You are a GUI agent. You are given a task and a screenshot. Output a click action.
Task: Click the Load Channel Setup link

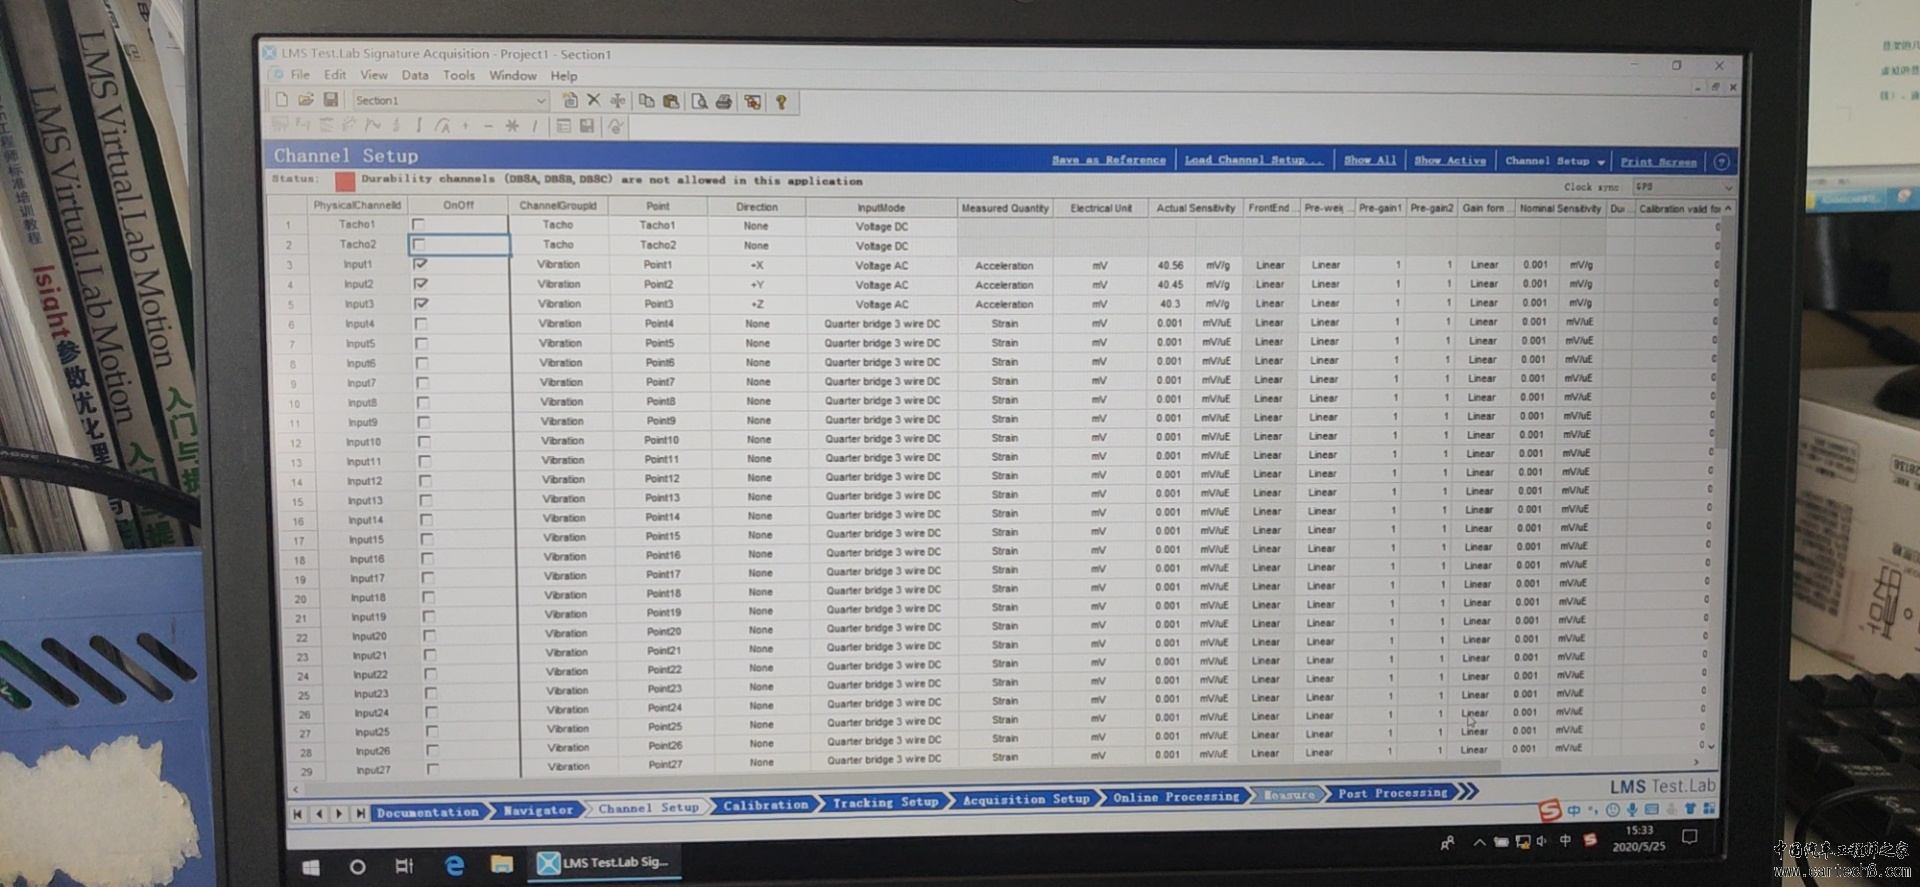coord(1253,160)
